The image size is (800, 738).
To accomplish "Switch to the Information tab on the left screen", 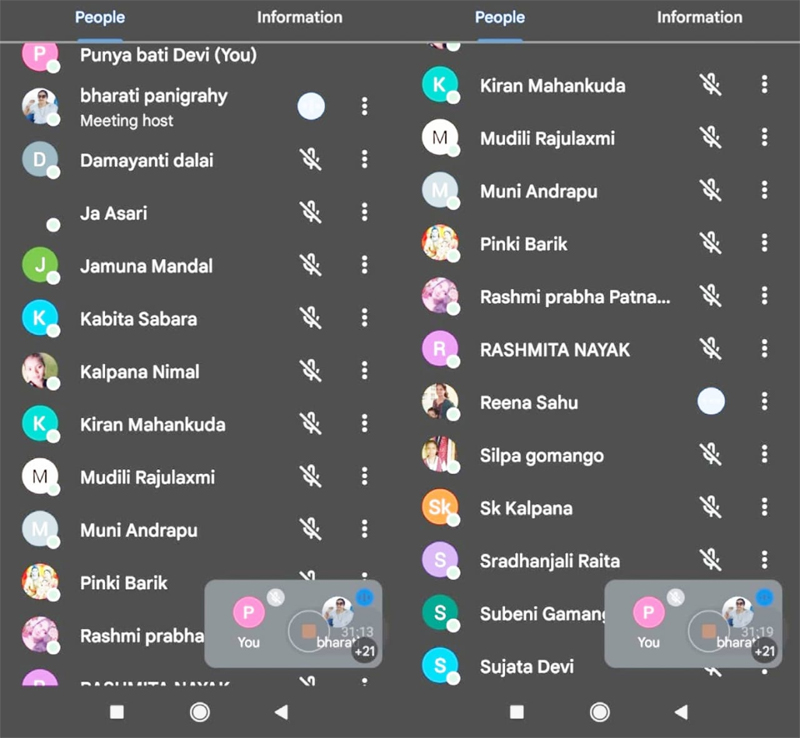I will (x=299, y=17).
